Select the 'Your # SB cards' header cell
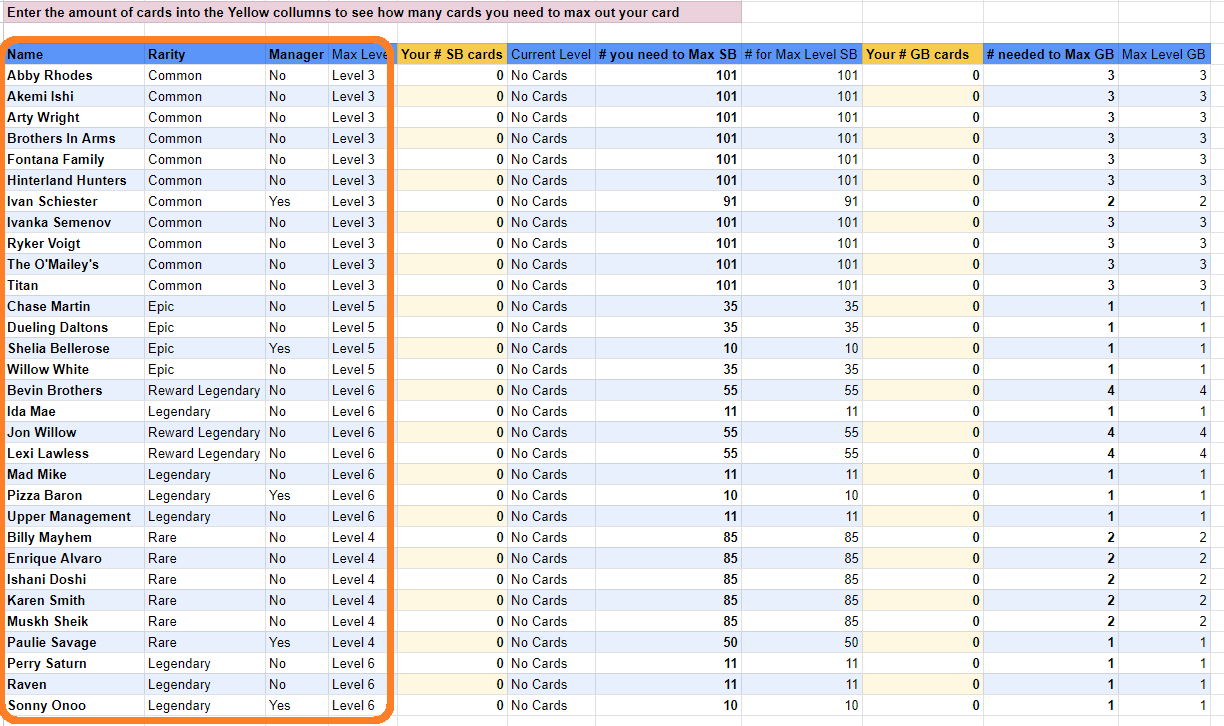This screenshot has width=1224, height=726. coord(452,54)
